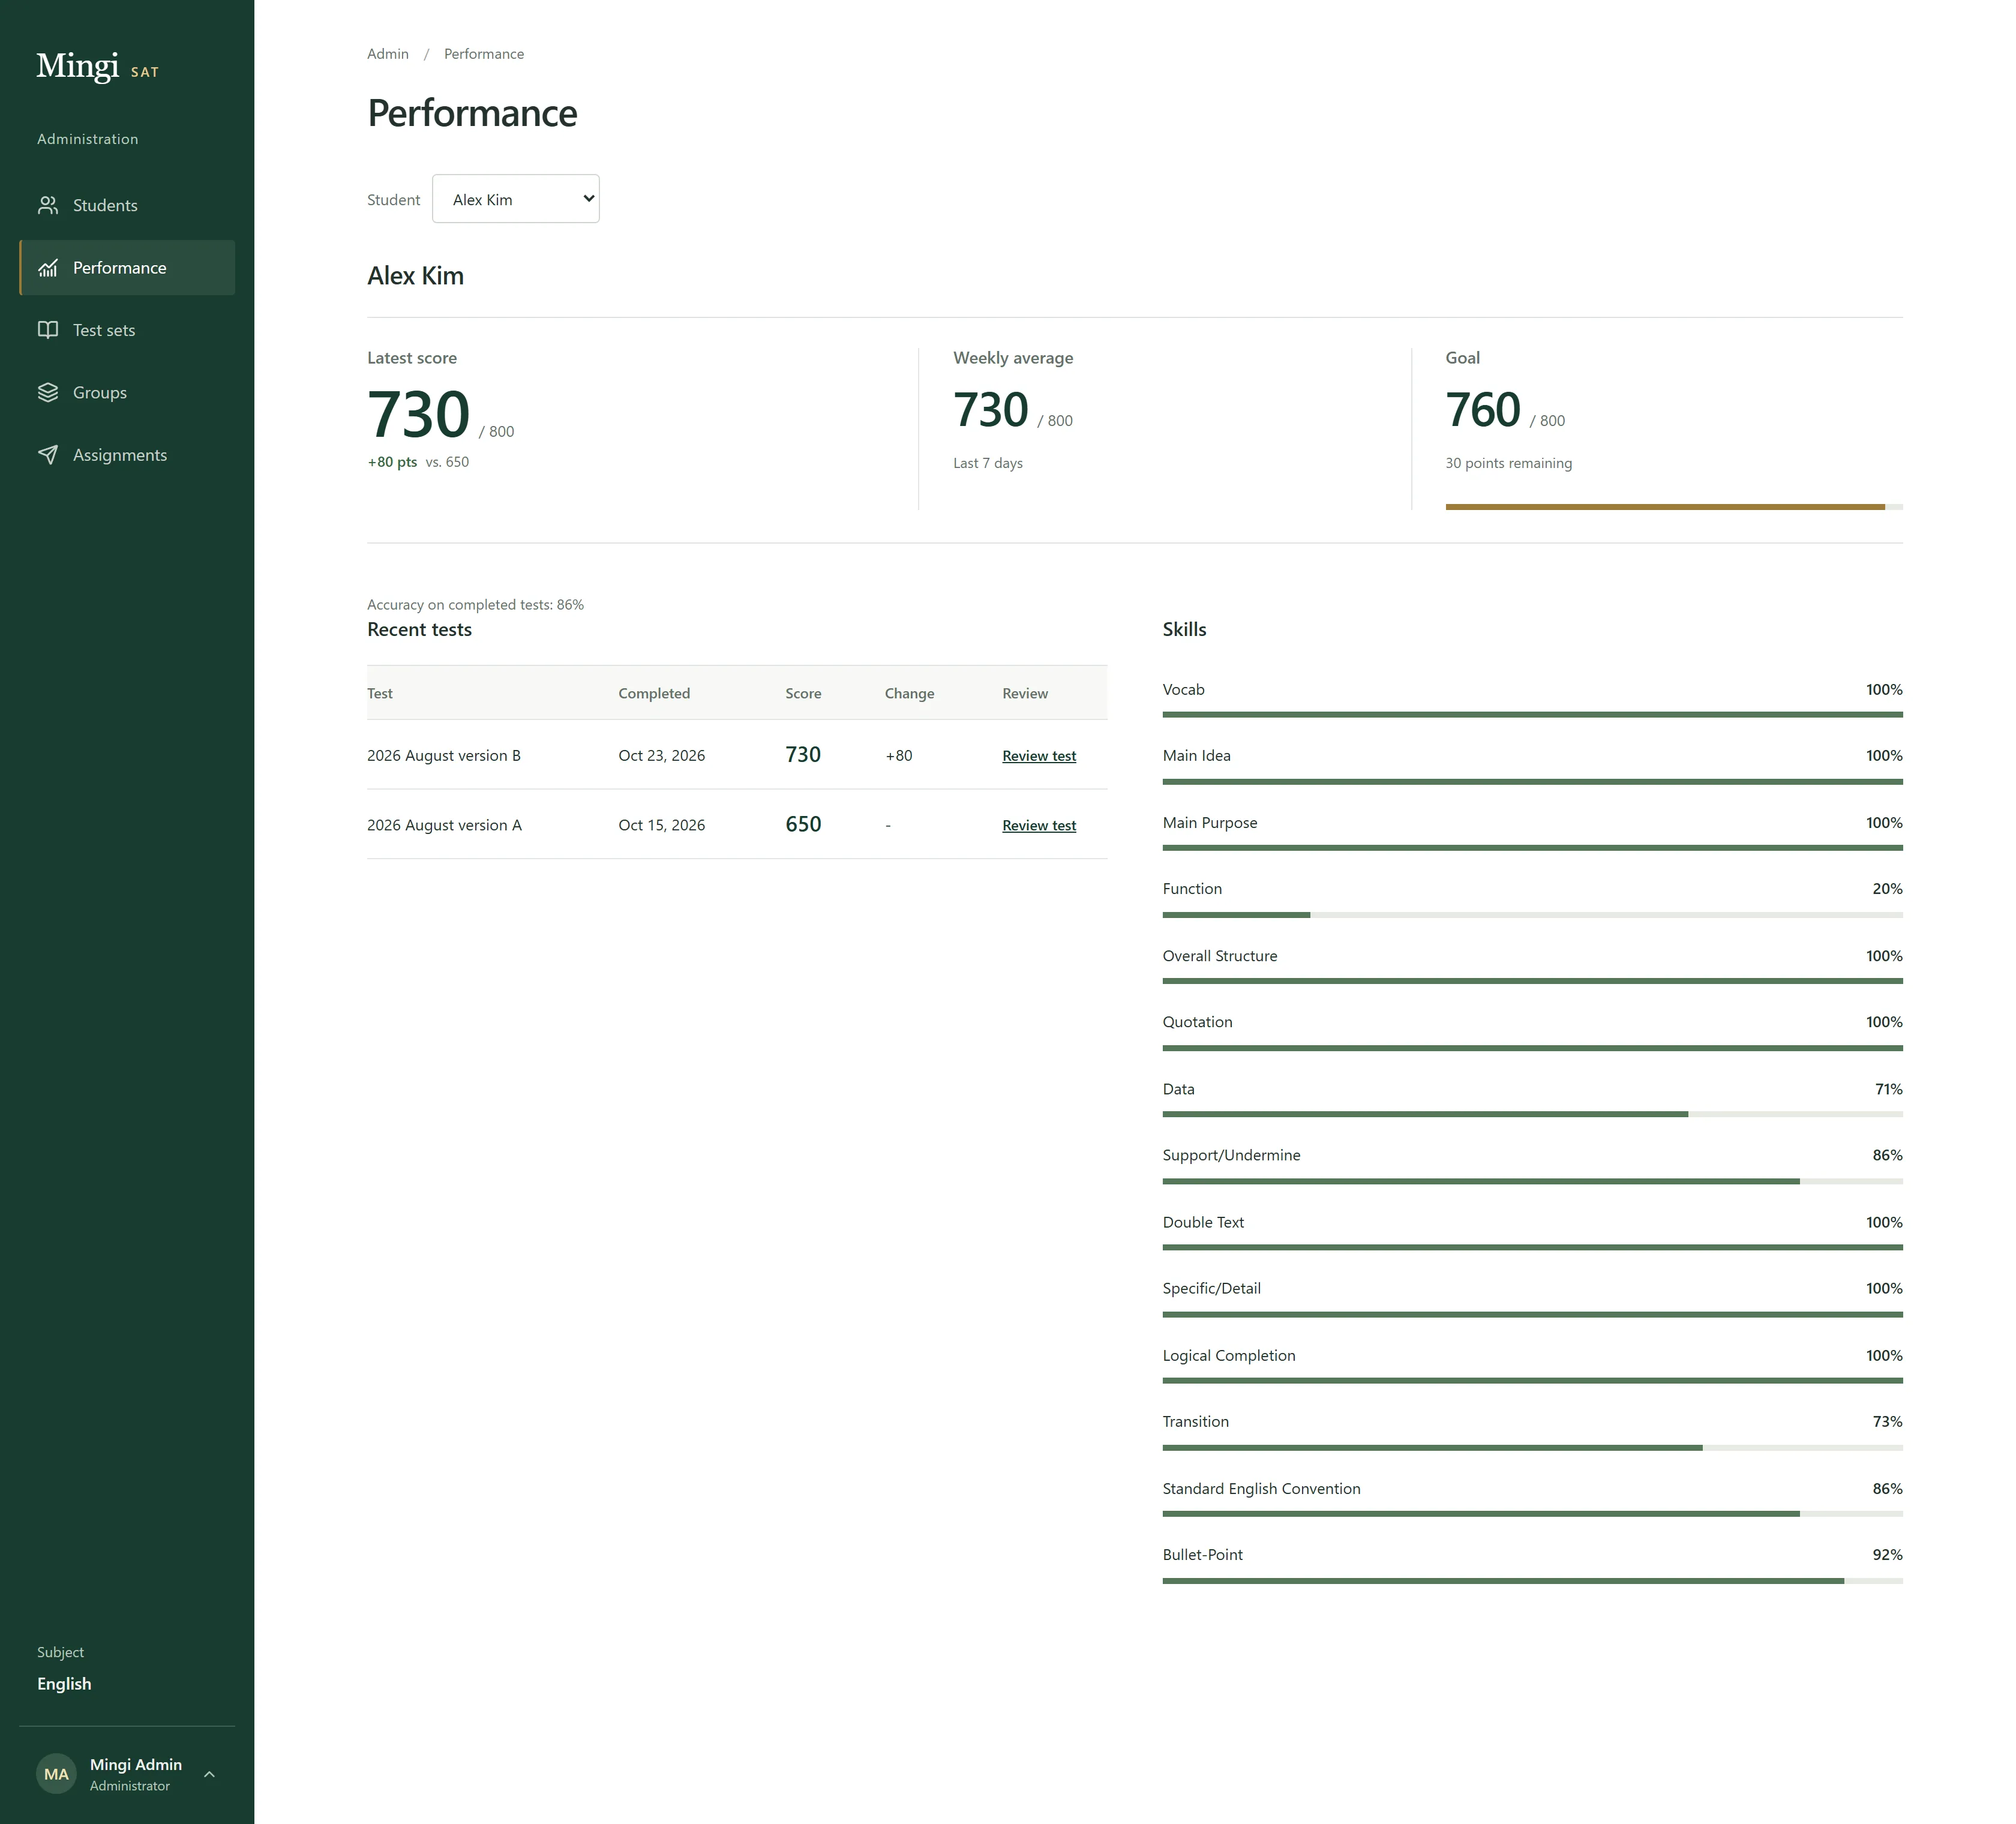Viewport: 2016px width, 1824px height.
Task: Click the "30 points remaining" text
Action: coord(1508,463)
